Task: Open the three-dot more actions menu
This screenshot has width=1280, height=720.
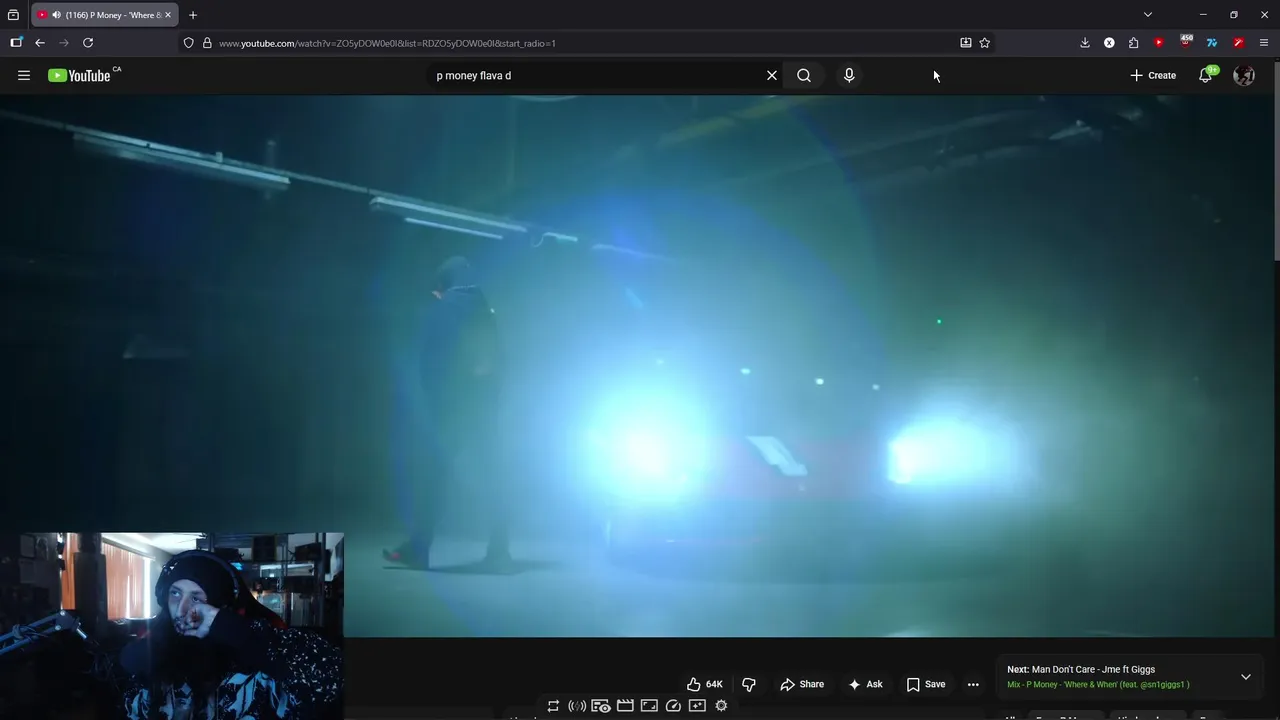Action: coord(973,684)
